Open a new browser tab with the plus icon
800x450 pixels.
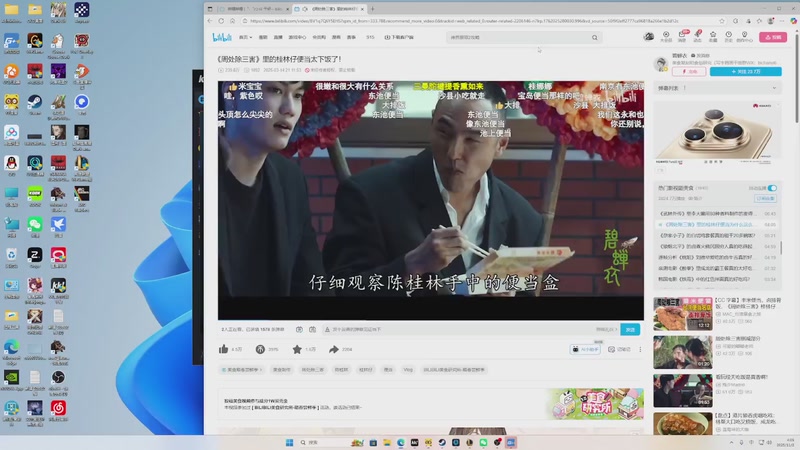372,9
